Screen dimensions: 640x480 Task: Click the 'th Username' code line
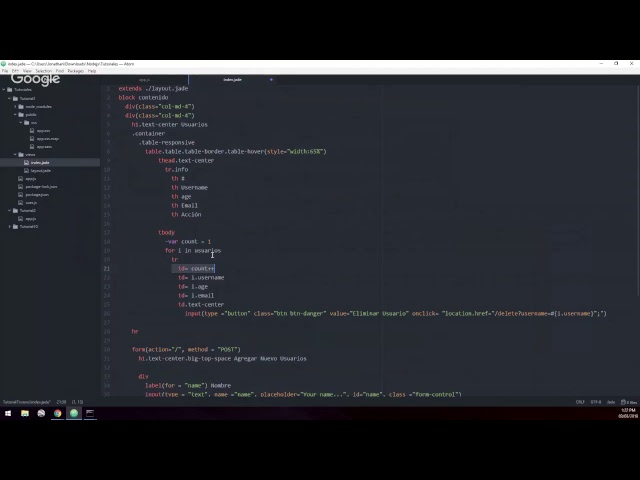coord(189,188)
